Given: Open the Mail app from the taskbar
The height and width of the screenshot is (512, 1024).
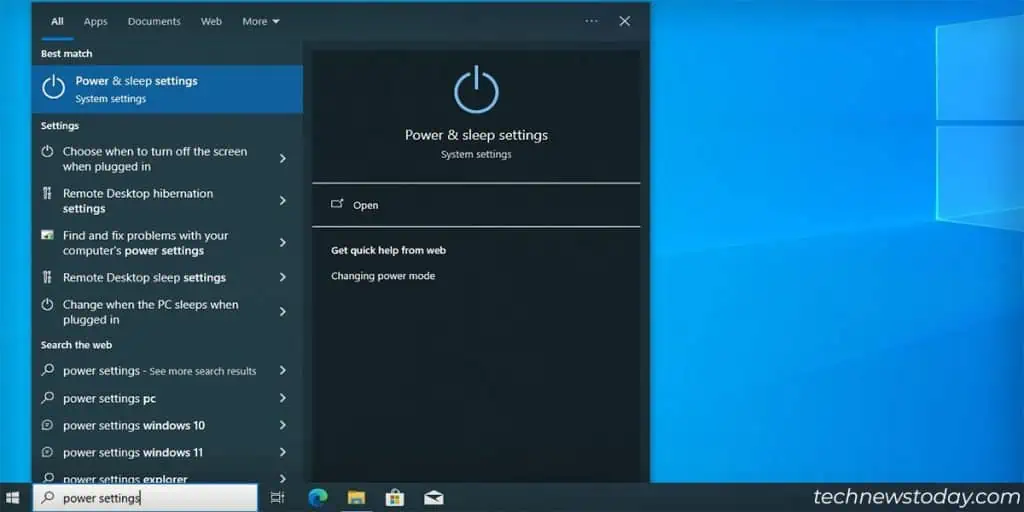Looking at the screenshot, I should (x=434, y=498).
